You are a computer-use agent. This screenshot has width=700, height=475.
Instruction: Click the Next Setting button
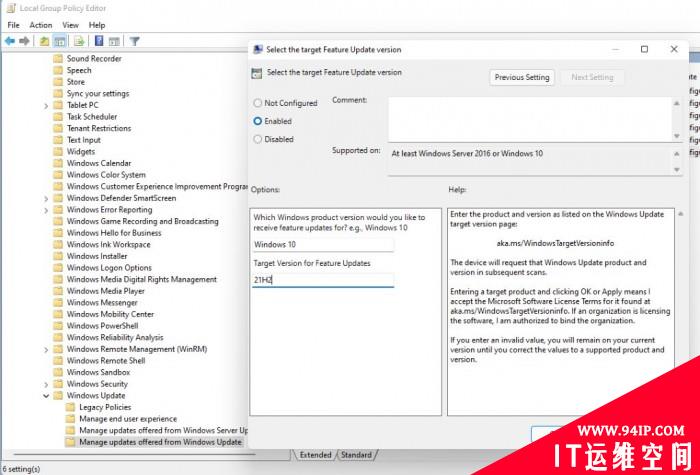click(x=592, y=77)
